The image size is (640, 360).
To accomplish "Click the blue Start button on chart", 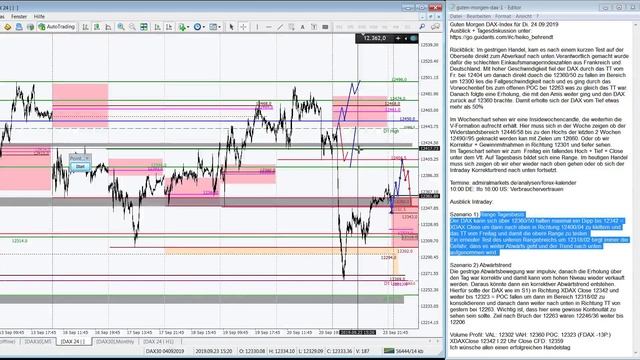I will pyautogui.click(x=80, y=167).
